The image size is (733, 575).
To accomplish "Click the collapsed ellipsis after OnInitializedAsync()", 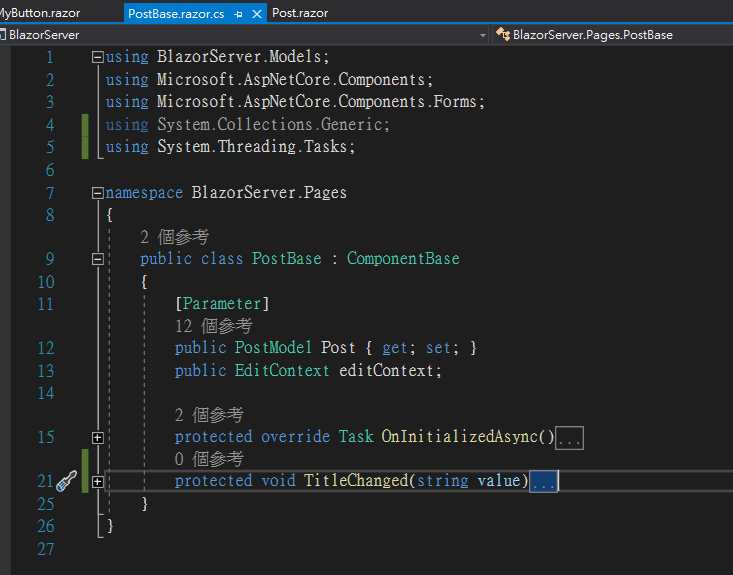I will coord(569,438).
